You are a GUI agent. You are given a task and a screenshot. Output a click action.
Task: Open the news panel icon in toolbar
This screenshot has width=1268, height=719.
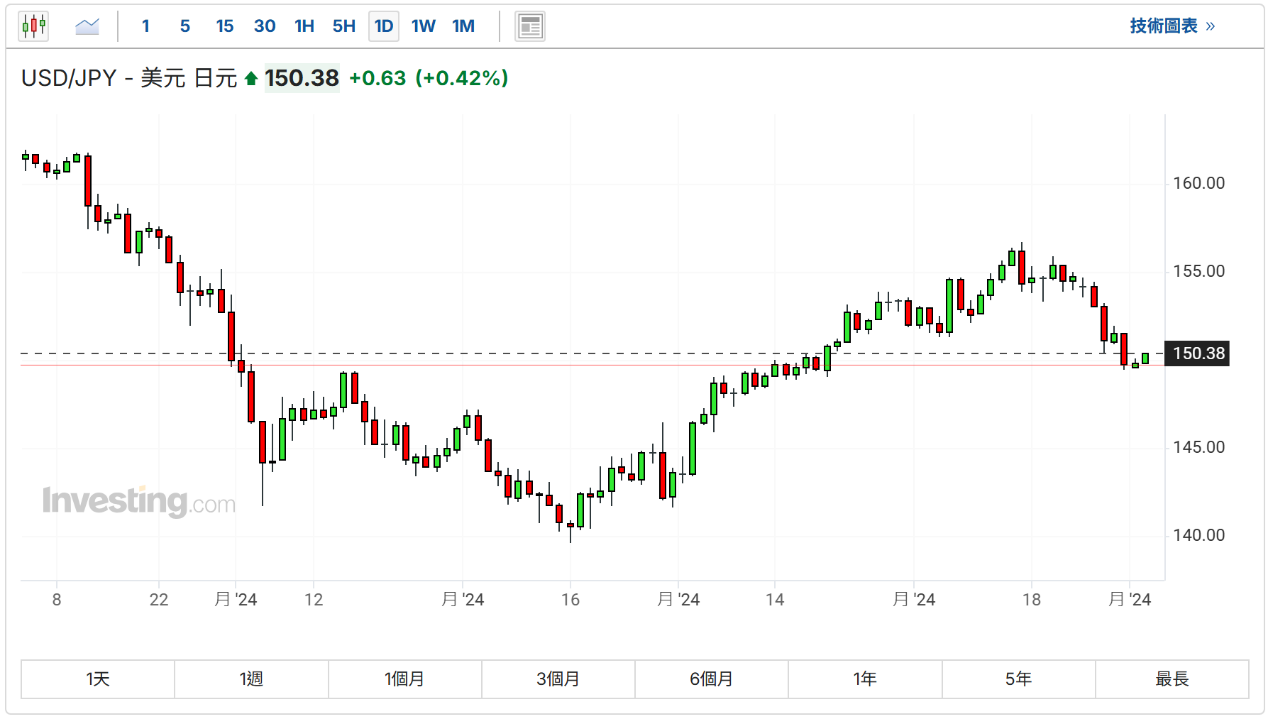tap(530, 26)
